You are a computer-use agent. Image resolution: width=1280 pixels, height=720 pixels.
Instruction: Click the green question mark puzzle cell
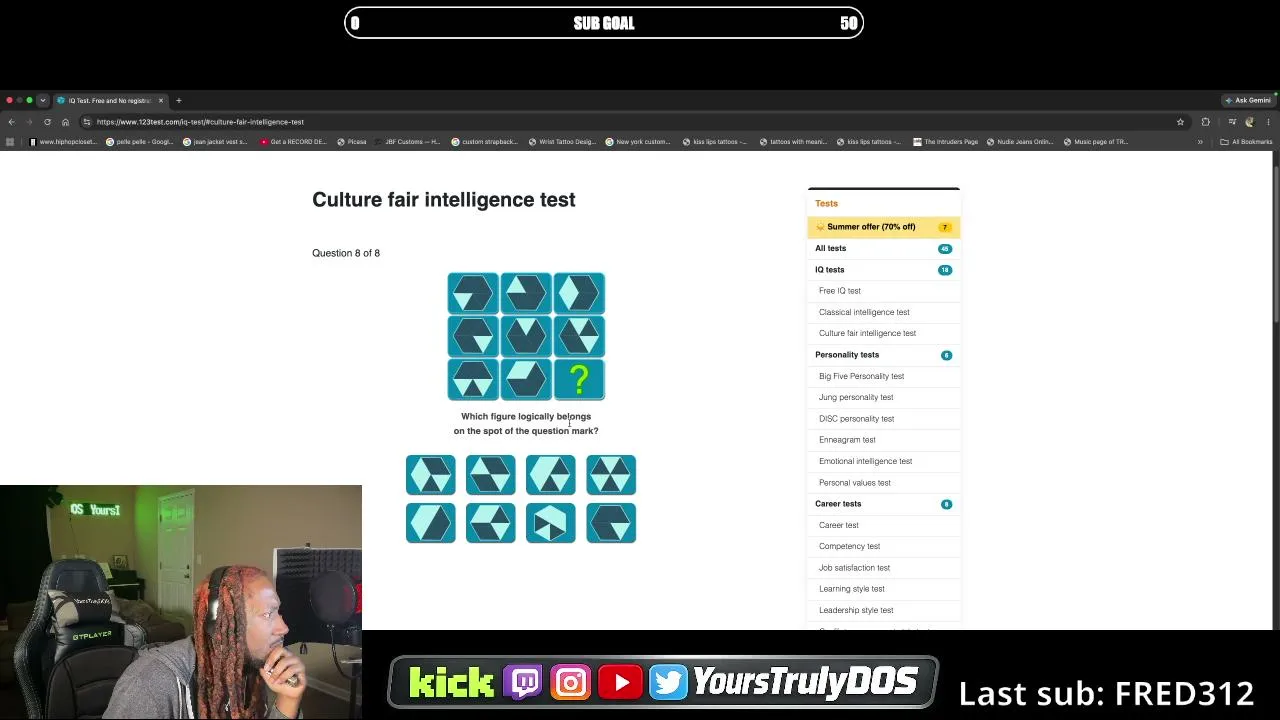(580, 380)
